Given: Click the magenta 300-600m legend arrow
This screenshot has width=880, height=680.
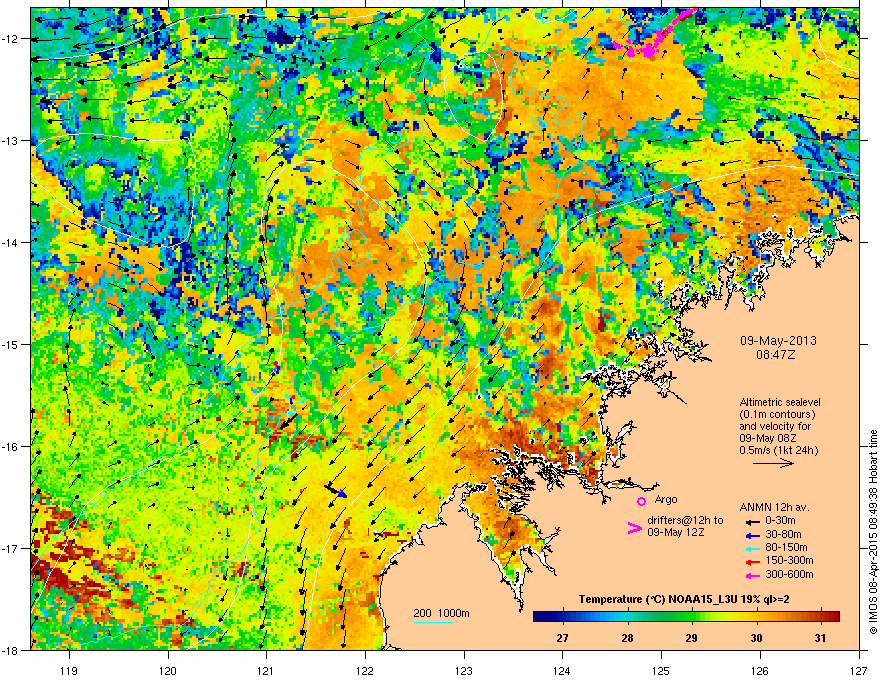Looking at the screenshot, I should (x=754, y=575).
